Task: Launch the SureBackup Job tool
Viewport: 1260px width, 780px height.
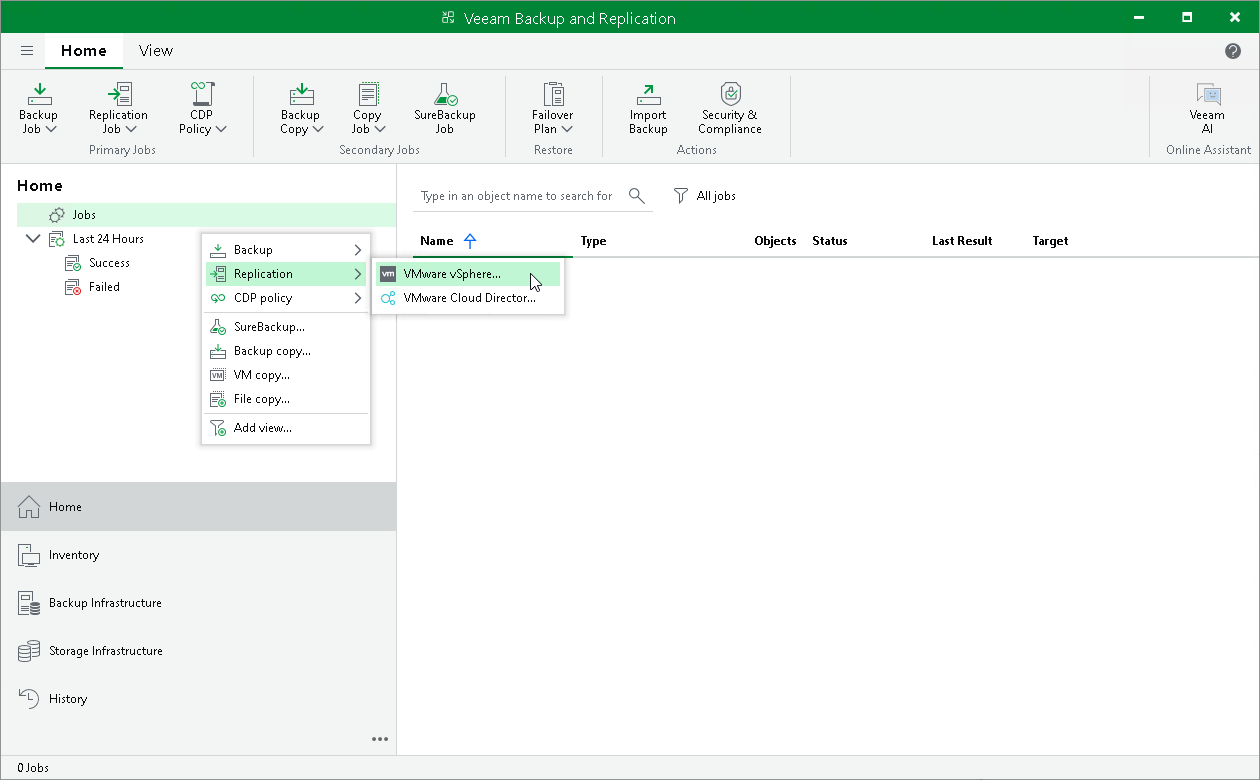Action: [x=444, y=108]
